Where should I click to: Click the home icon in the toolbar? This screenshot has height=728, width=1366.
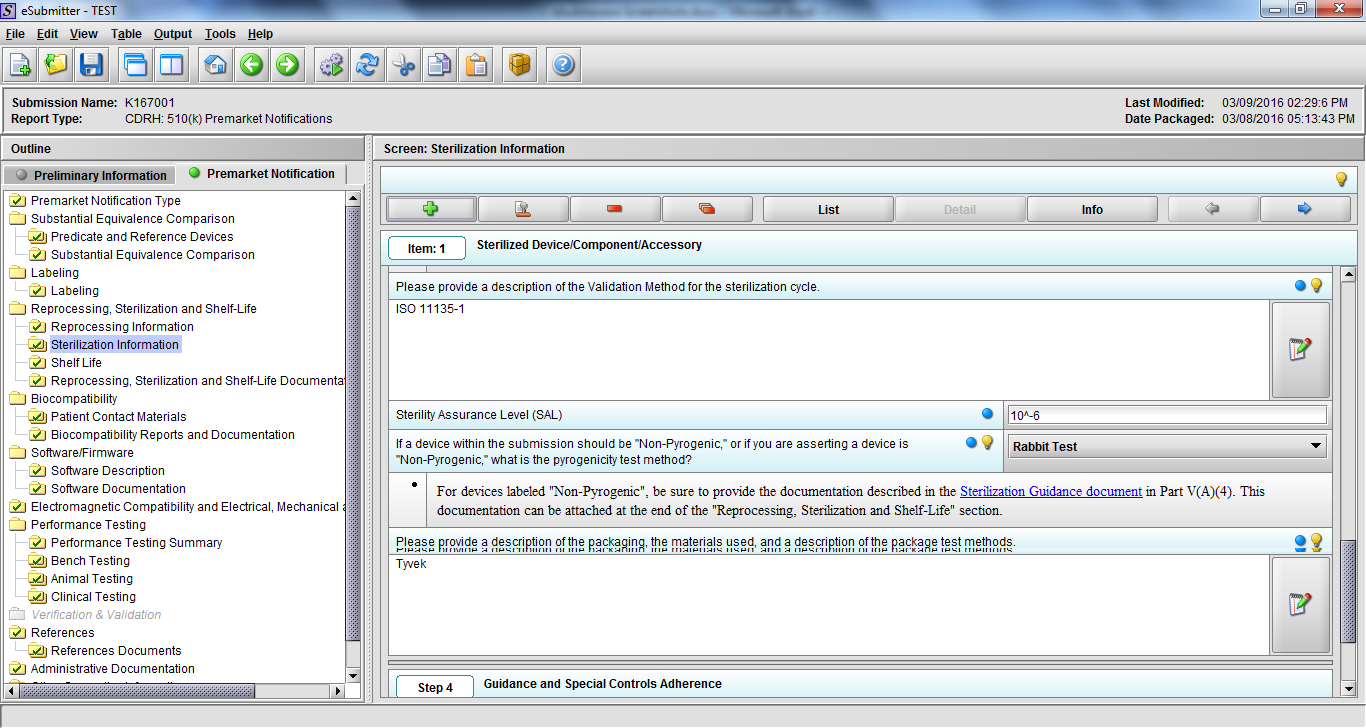(215, 66)
